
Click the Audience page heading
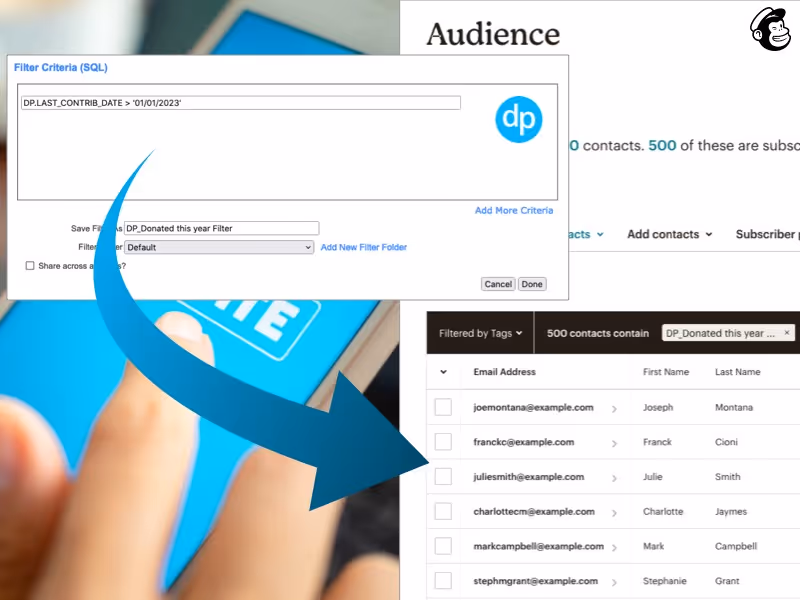[x=493, y=34]
